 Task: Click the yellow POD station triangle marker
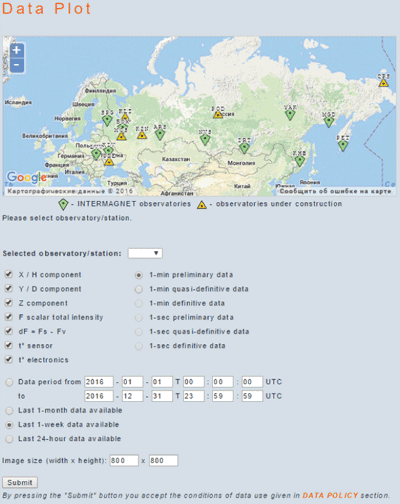[218, 115]
